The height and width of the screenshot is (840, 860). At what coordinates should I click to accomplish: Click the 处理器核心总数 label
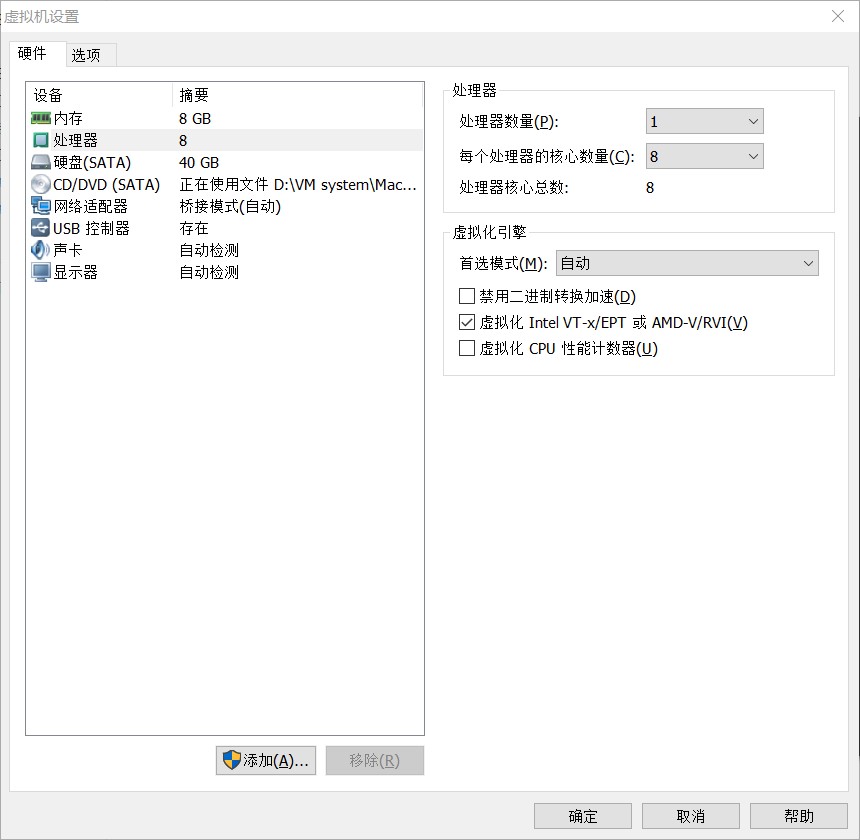[x=514, y=188]
